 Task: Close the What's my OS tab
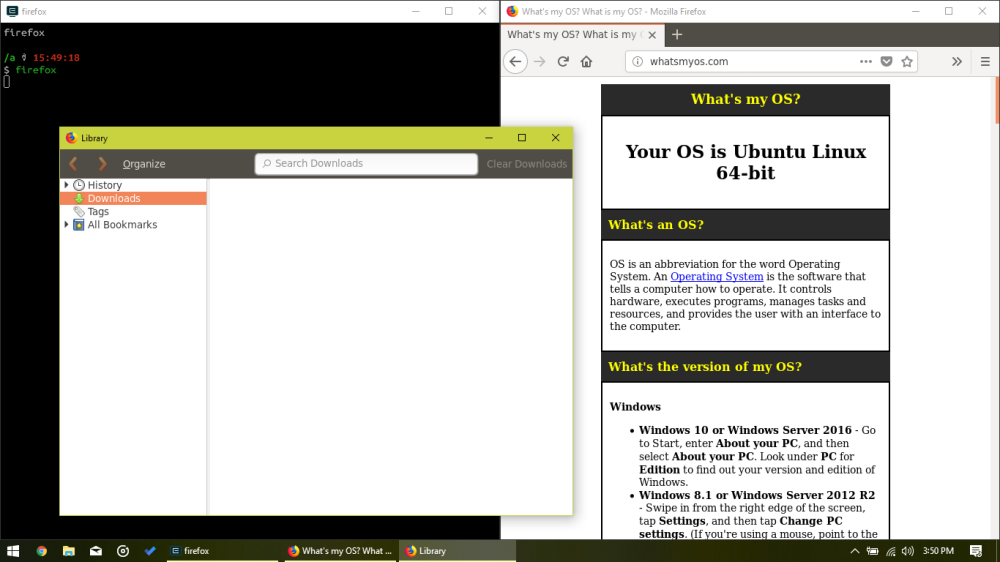(652, 35)
